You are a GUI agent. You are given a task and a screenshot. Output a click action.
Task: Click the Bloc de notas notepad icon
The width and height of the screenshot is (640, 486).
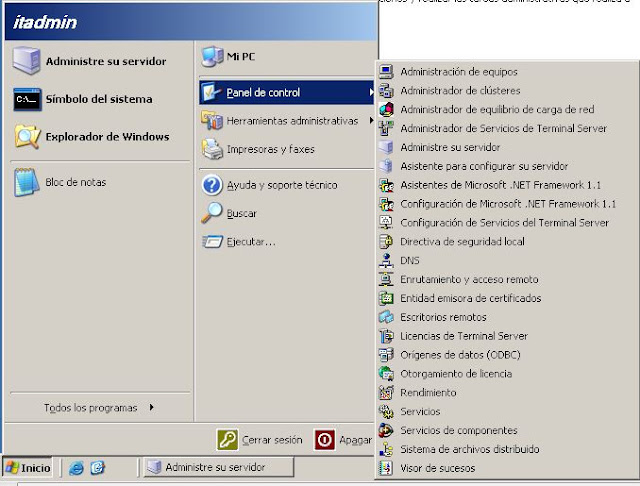point(27,182)
